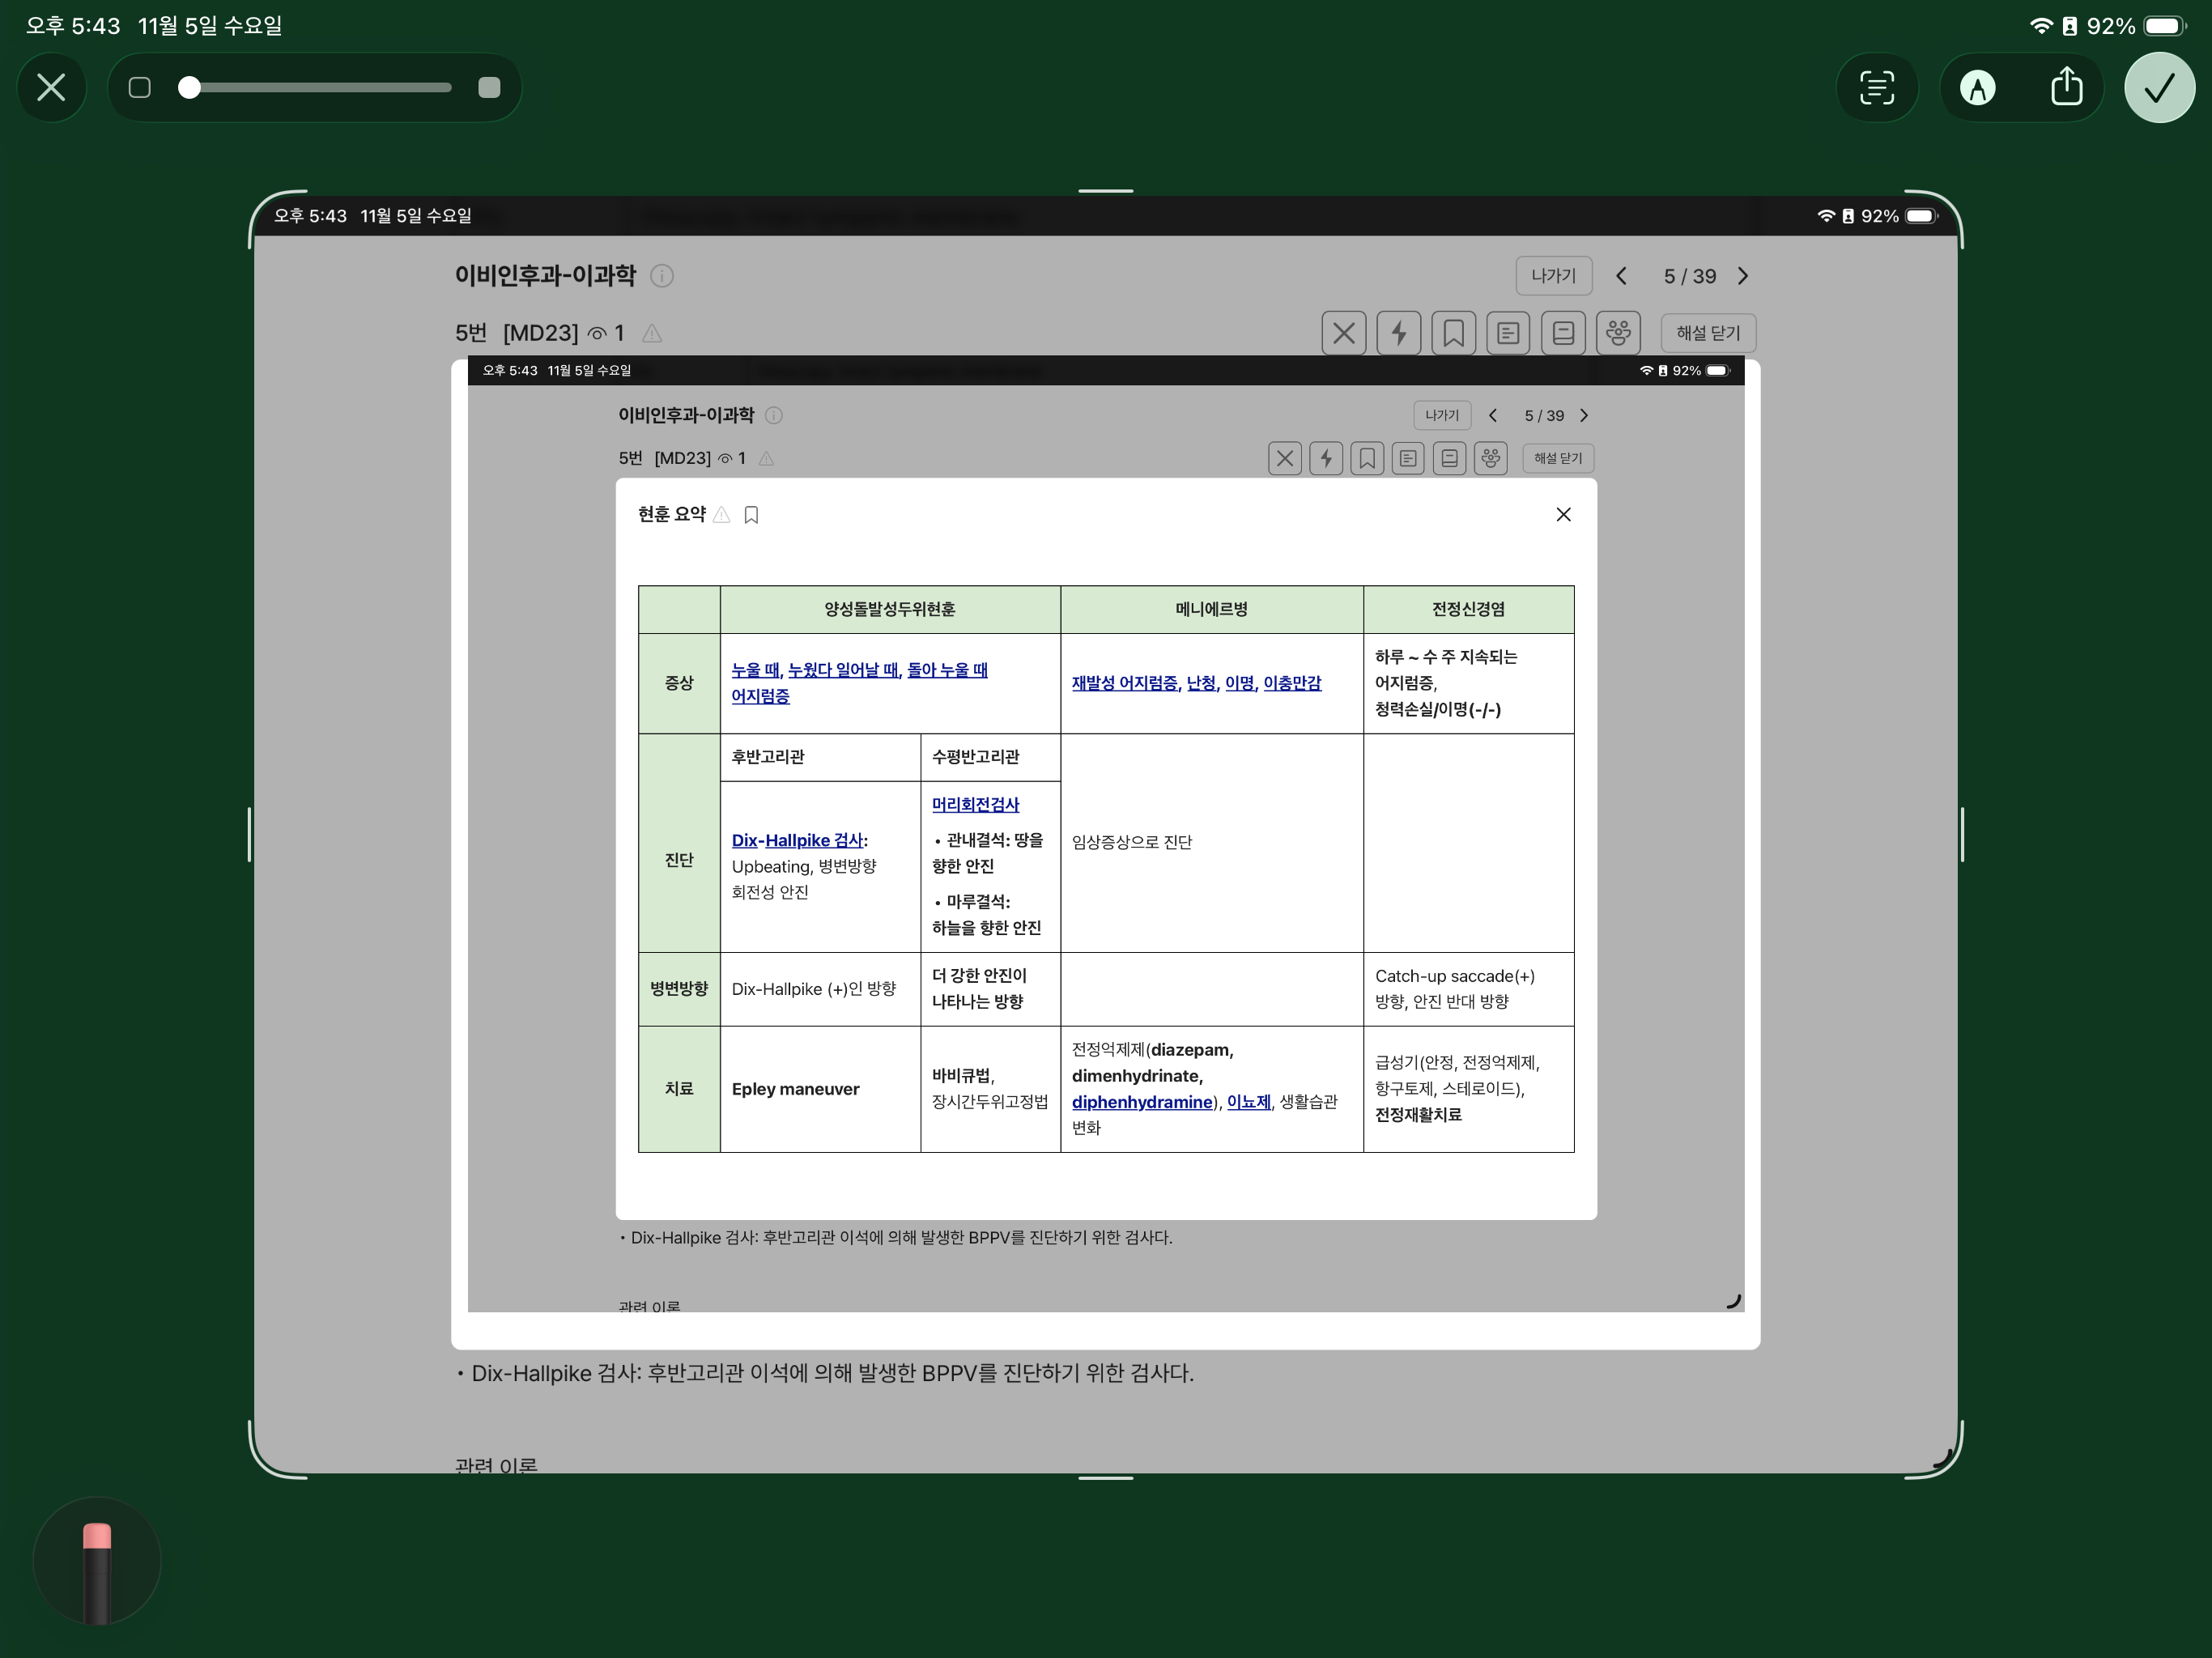Grab the top-left crop corner handle

pos(262,203)
